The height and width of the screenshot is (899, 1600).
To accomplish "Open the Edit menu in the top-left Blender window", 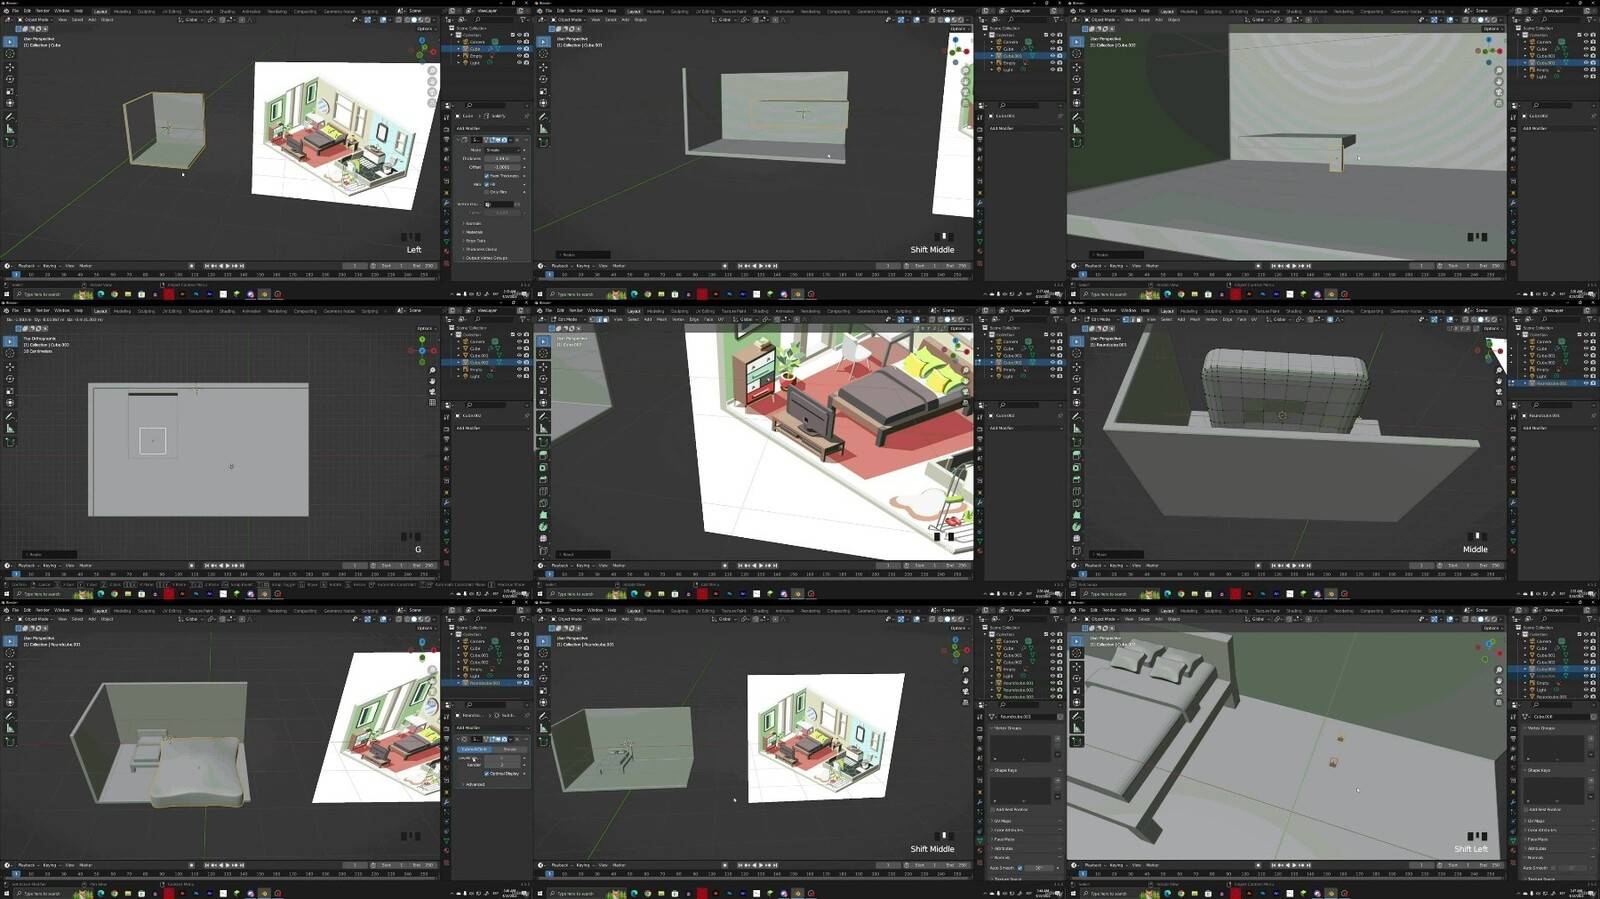I will (28, 11).
